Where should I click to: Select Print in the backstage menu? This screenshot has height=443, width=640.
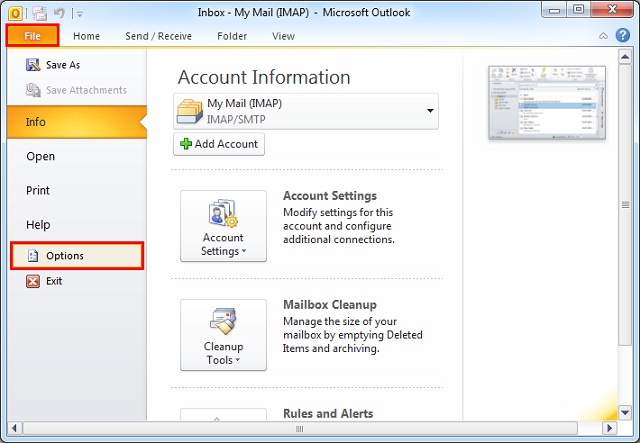38,190
